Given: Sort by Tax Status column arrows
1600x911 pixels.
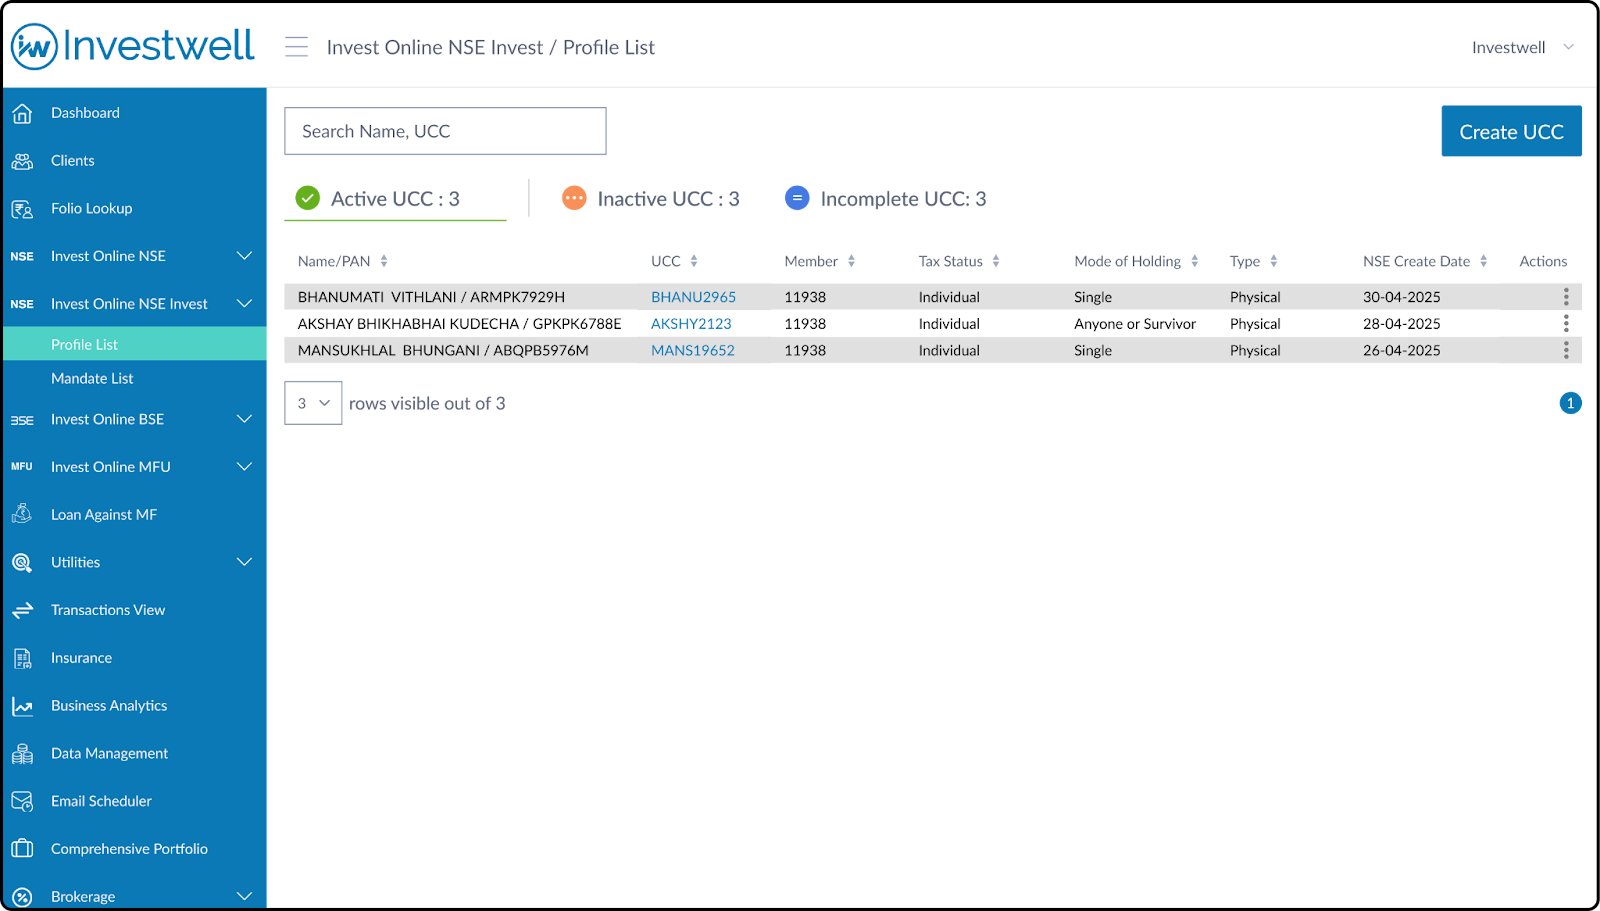Looking at the screenshot, I should coord(996,261).
